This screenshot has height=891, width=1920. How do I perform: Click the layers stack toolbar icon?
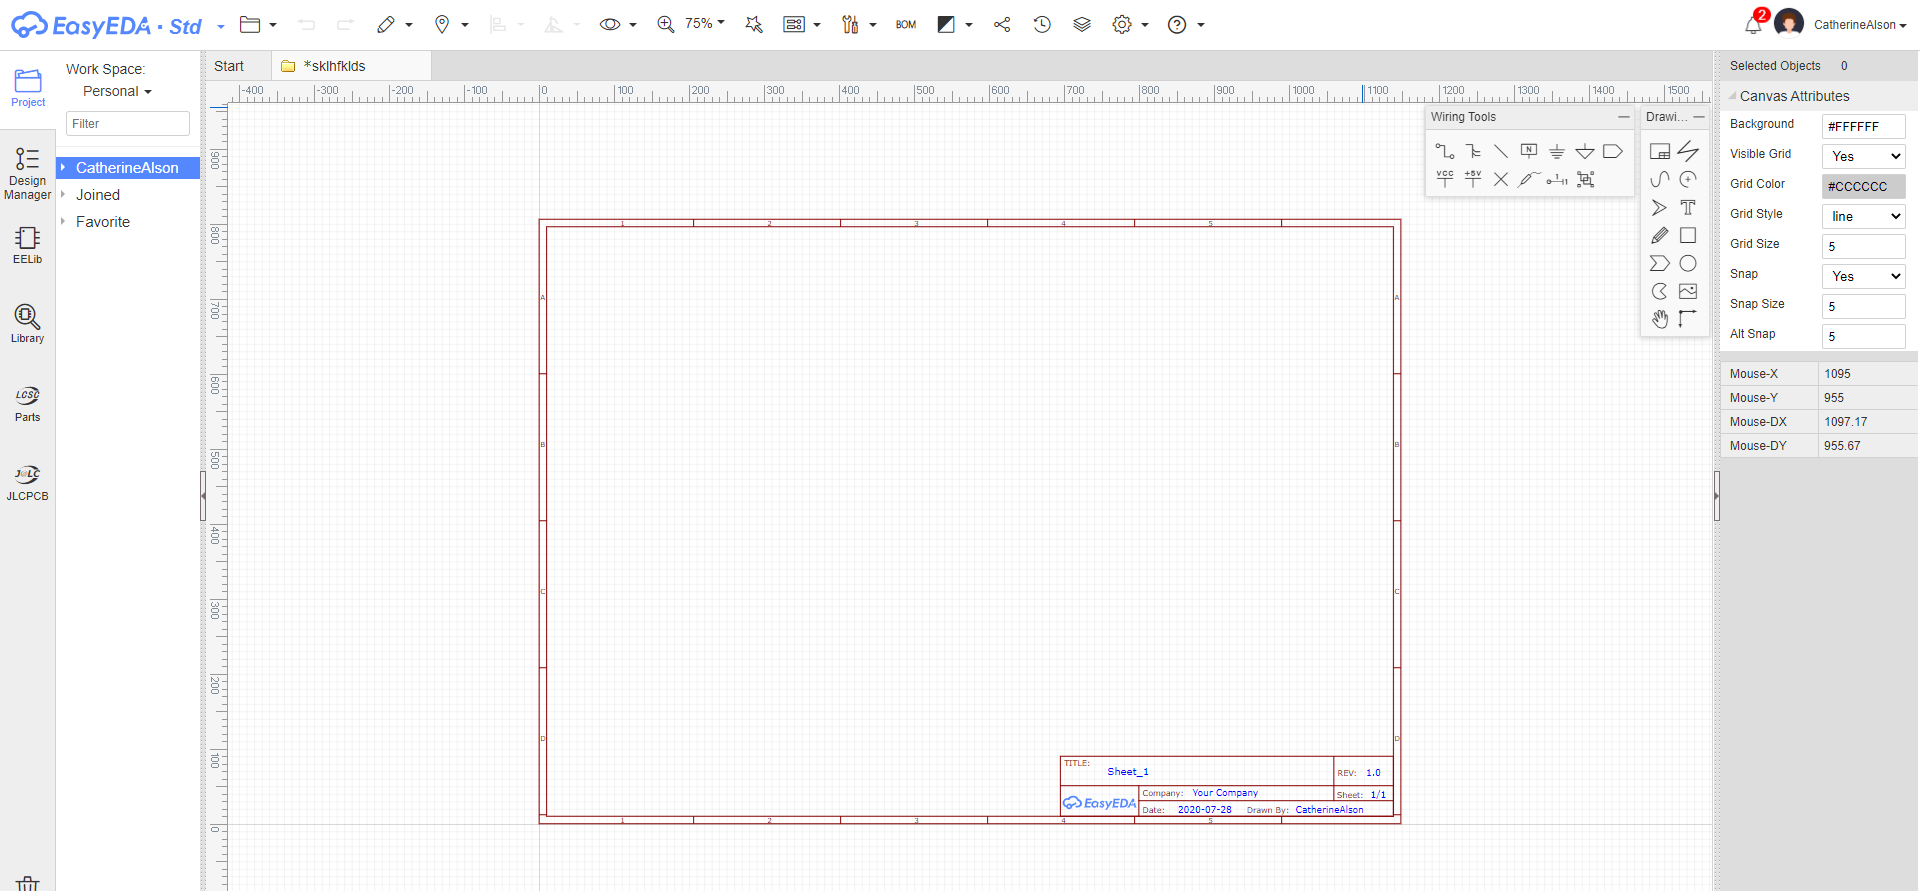click(x=1082, y=25)
